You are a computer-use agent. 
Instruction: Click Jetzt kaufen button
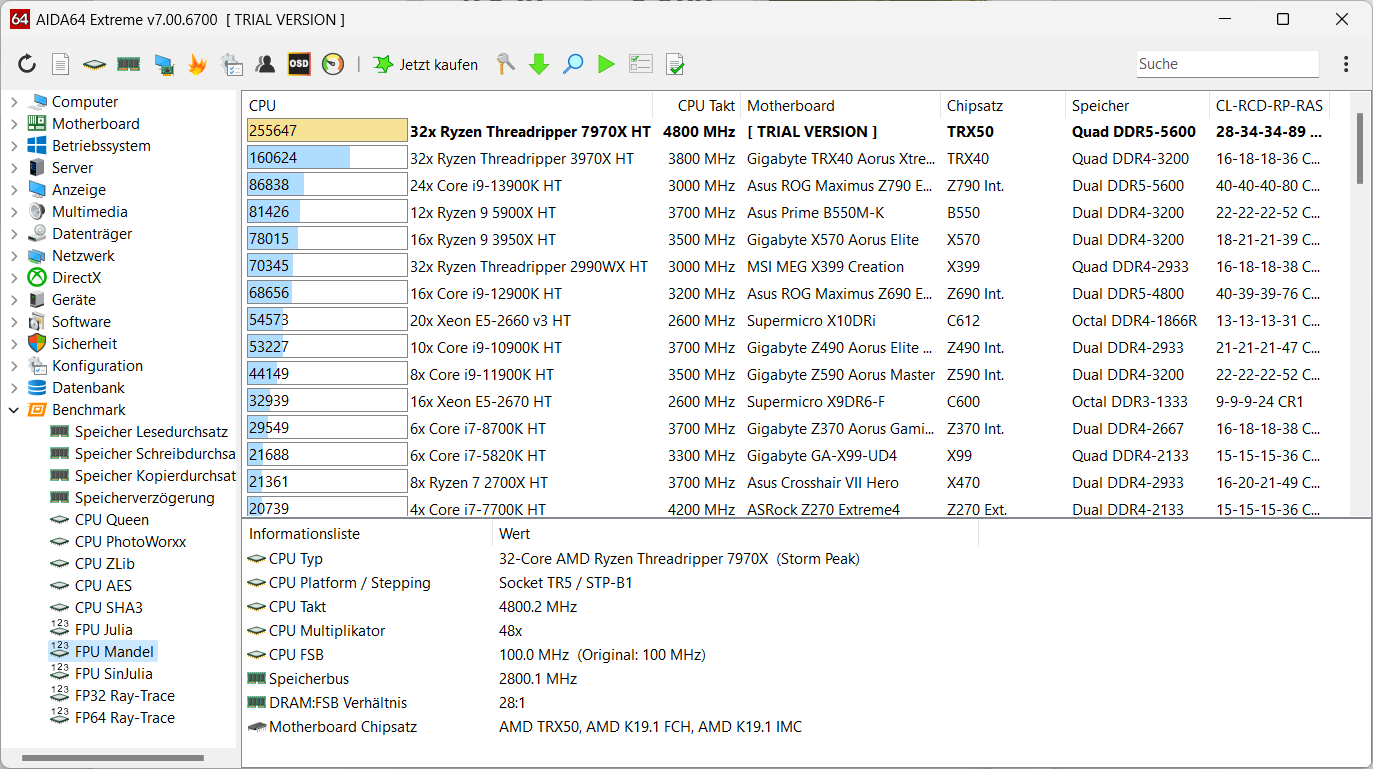[x=425, y=64]
